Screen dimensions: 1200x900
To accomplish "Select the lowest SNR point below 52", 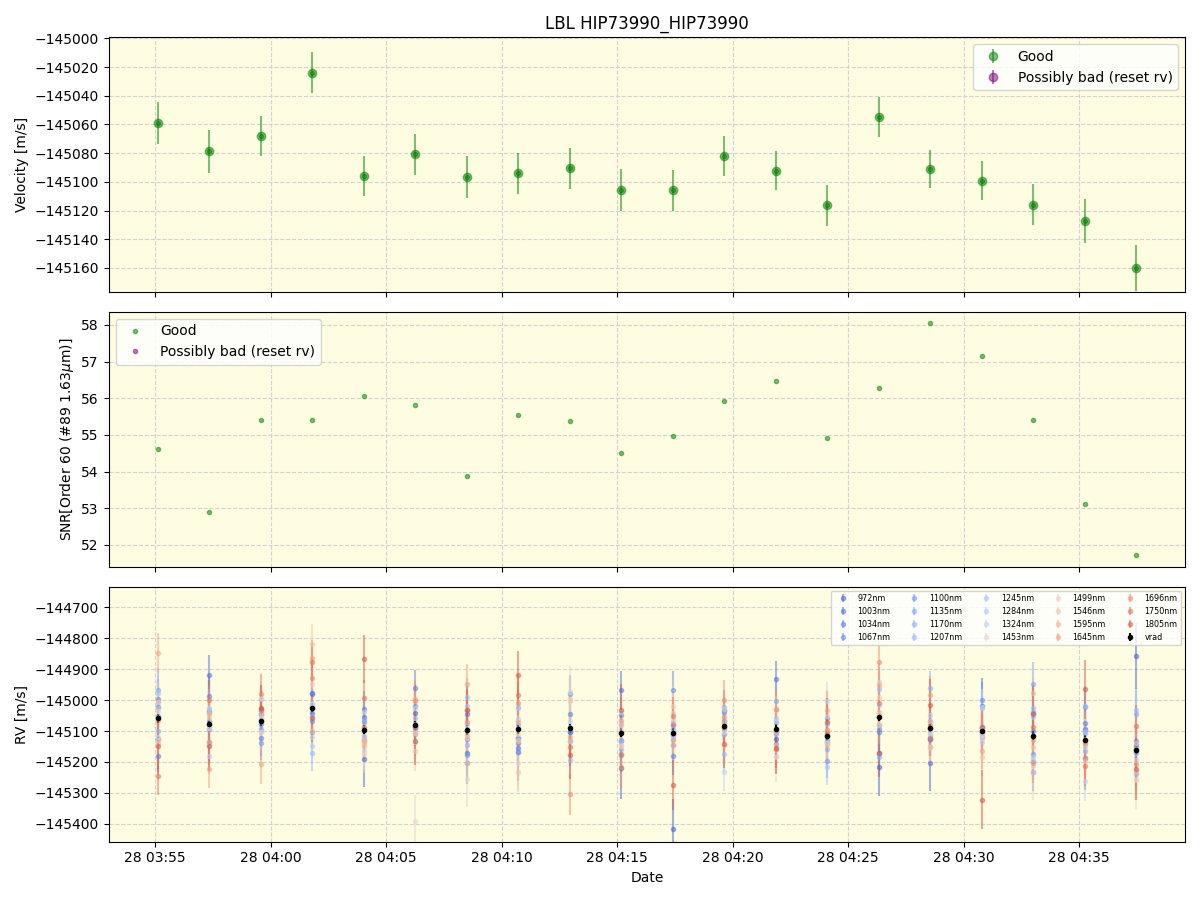I will click(1136, 555).
